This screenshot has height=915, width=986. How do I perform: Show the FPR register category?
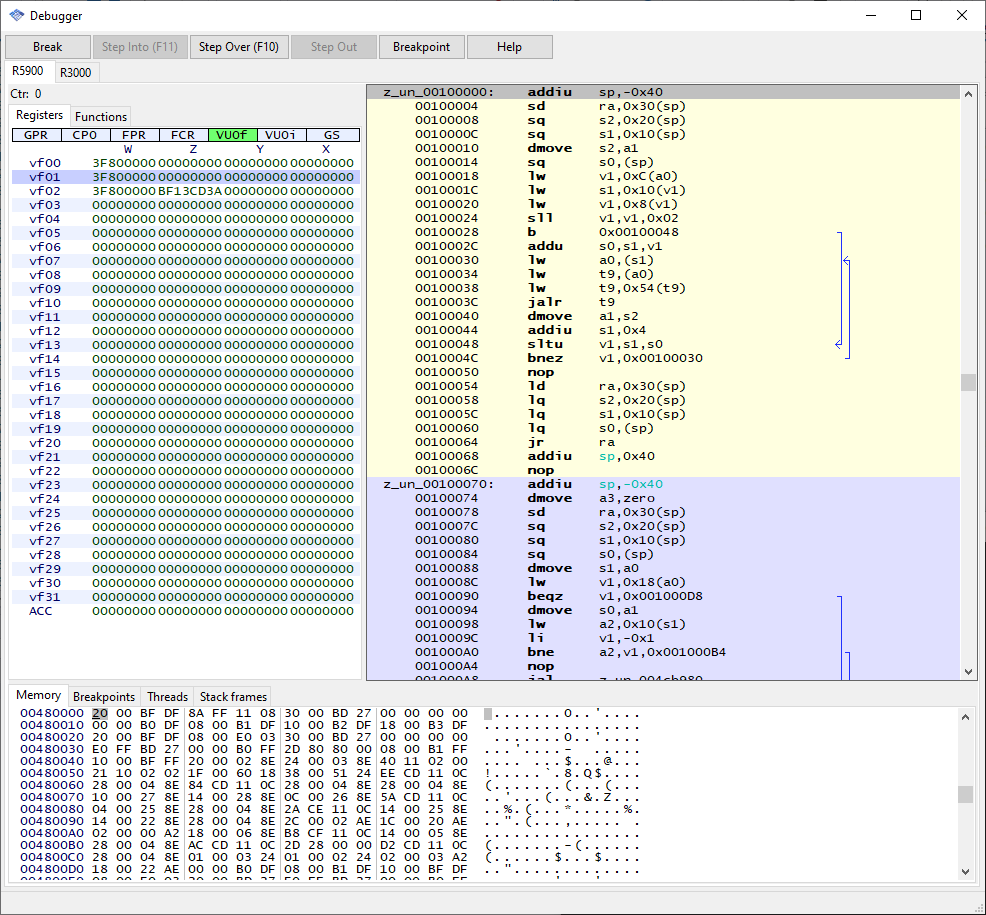click(x=134, y=135)
